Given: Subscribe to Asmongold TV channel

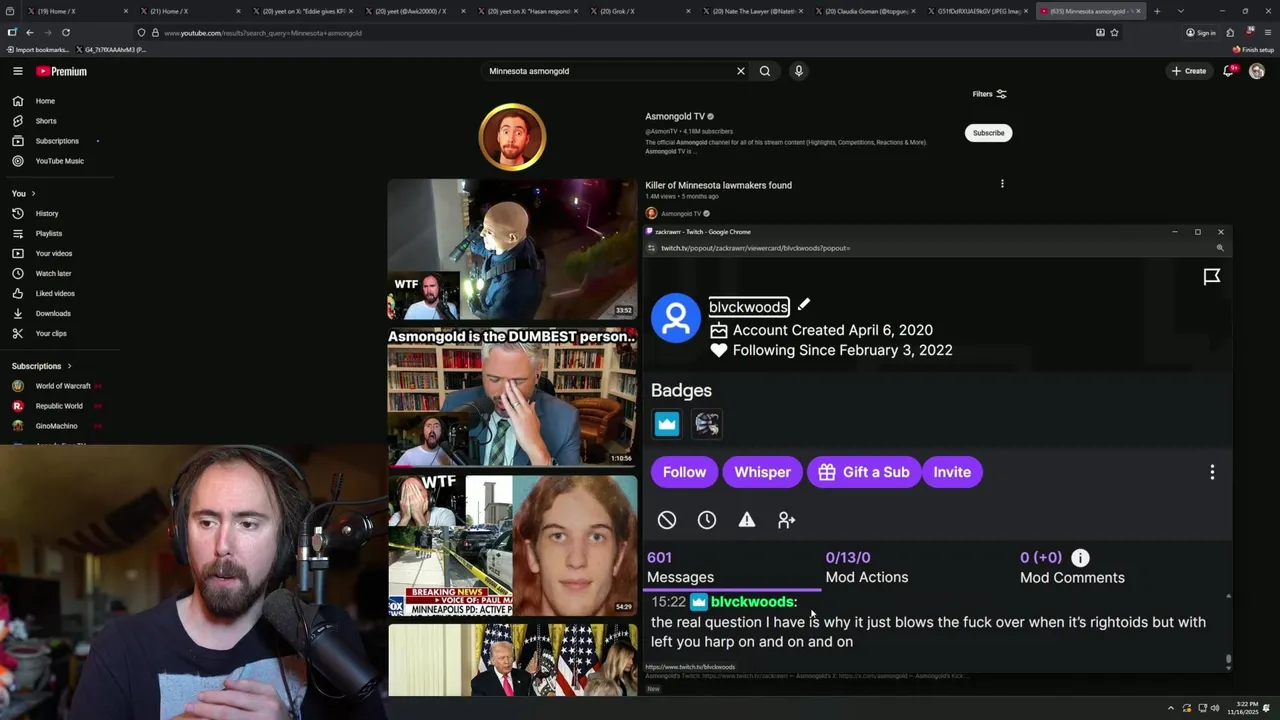Looking at the screenshot, I should 988,133.
